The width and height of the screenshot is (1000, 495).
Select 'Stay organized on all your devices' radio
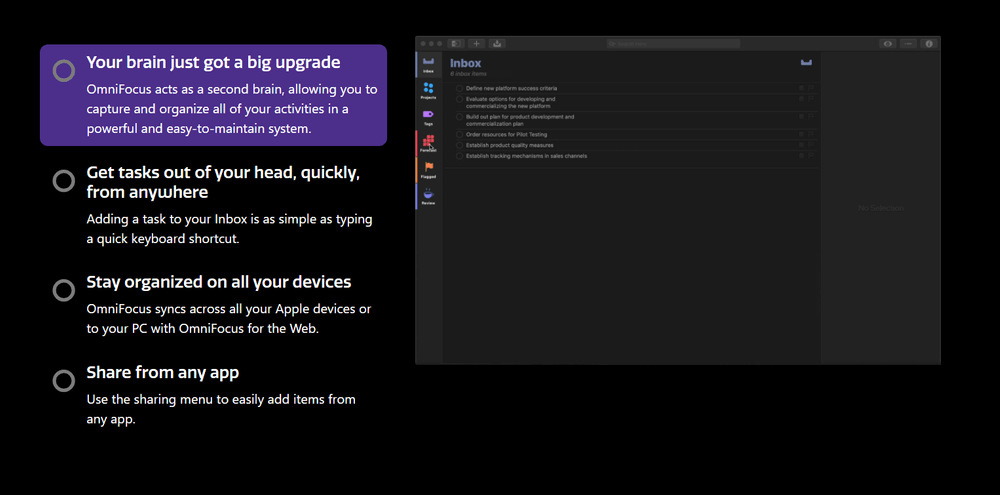(64, 290)
